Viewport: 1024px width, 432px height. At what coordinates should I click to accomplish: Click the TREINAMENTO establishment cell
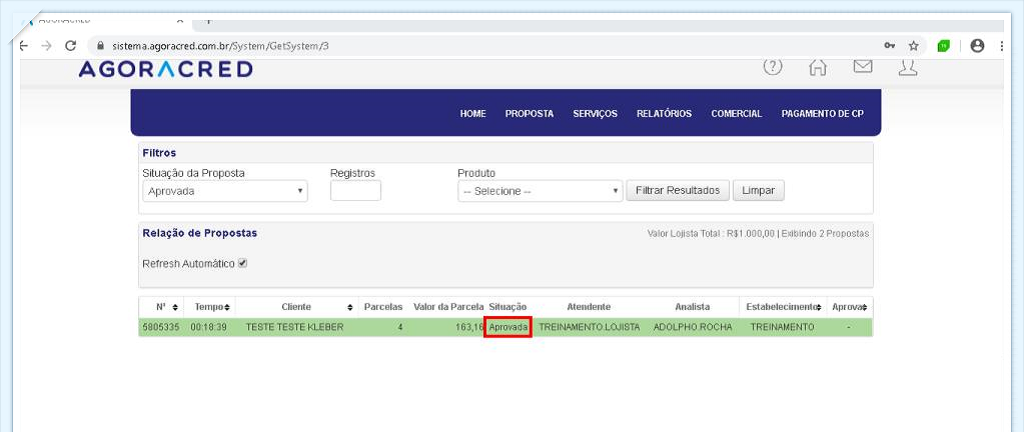tap(782, 327)
